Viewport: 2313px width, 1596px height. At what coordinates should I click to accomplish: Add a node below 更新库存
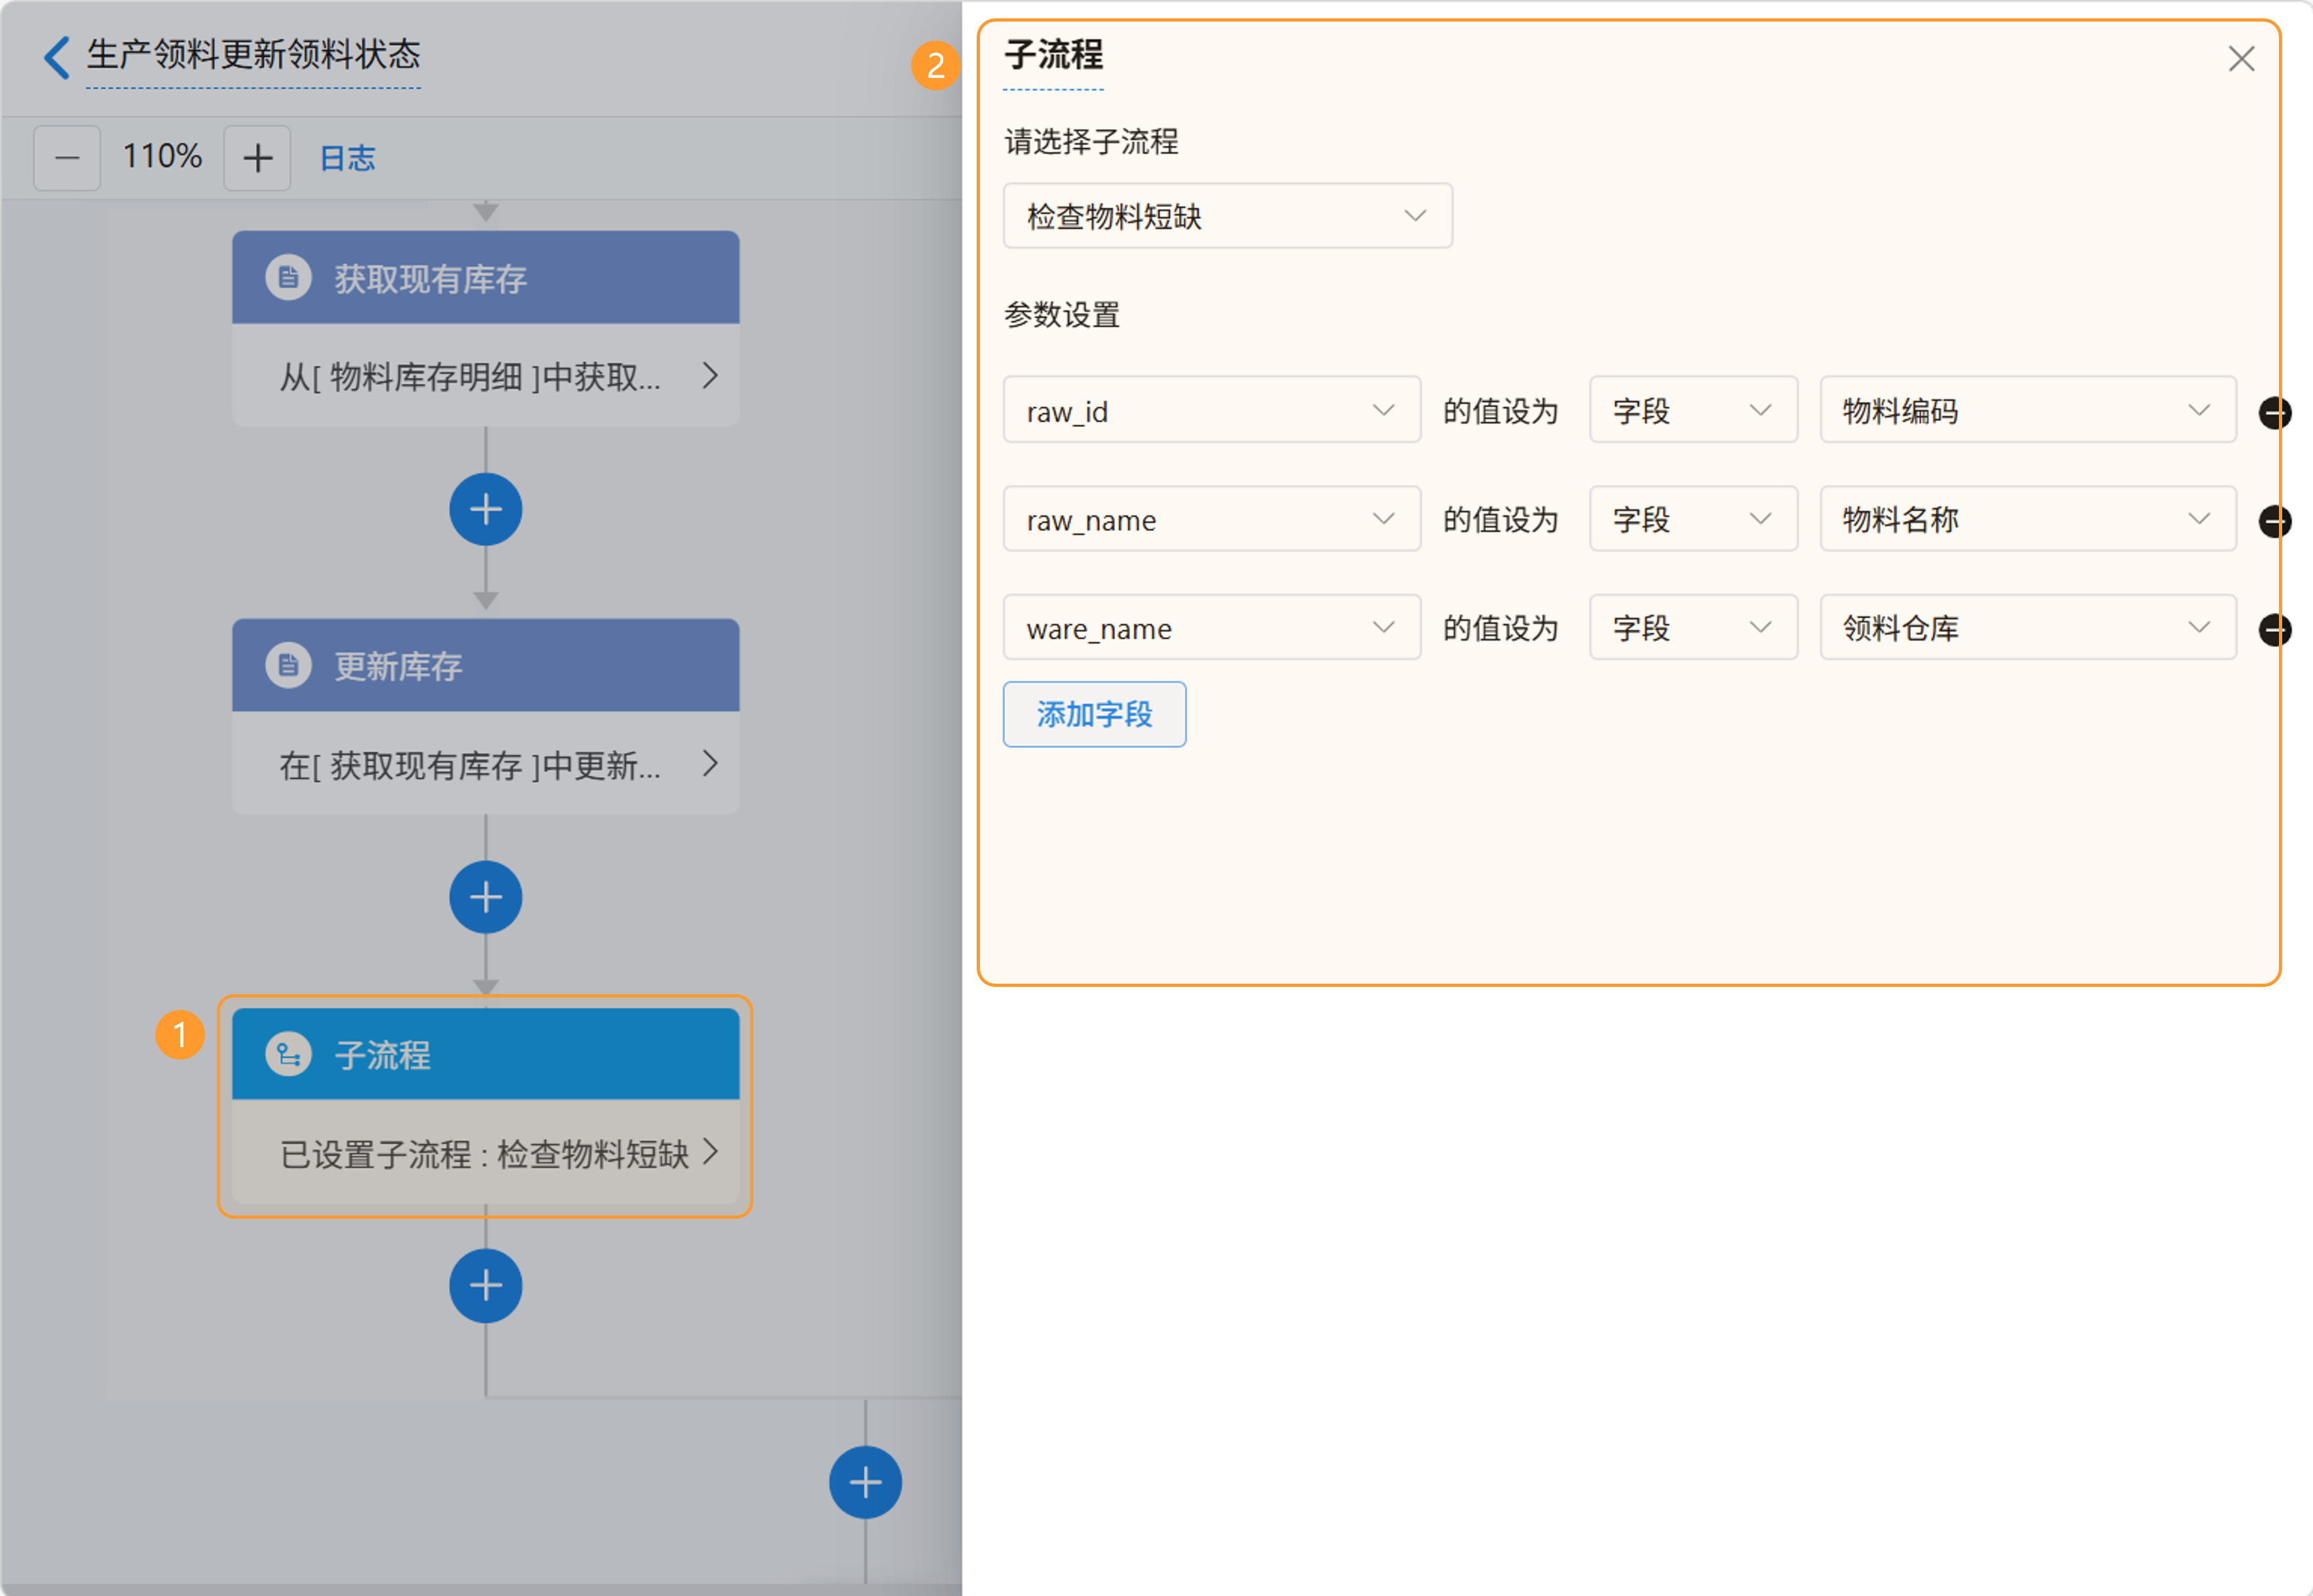tap(486, 897)
